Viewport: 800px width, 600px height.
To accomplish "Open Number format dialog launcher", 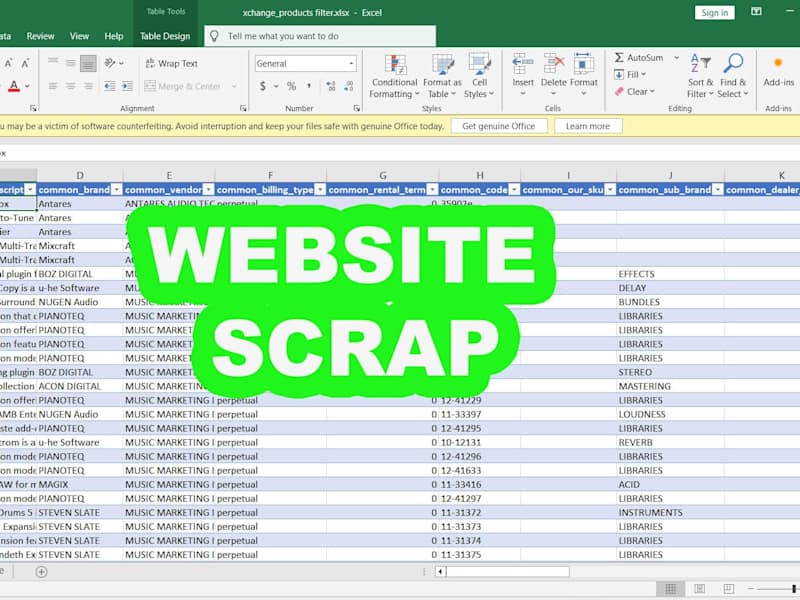I will [x=356, y=108].
